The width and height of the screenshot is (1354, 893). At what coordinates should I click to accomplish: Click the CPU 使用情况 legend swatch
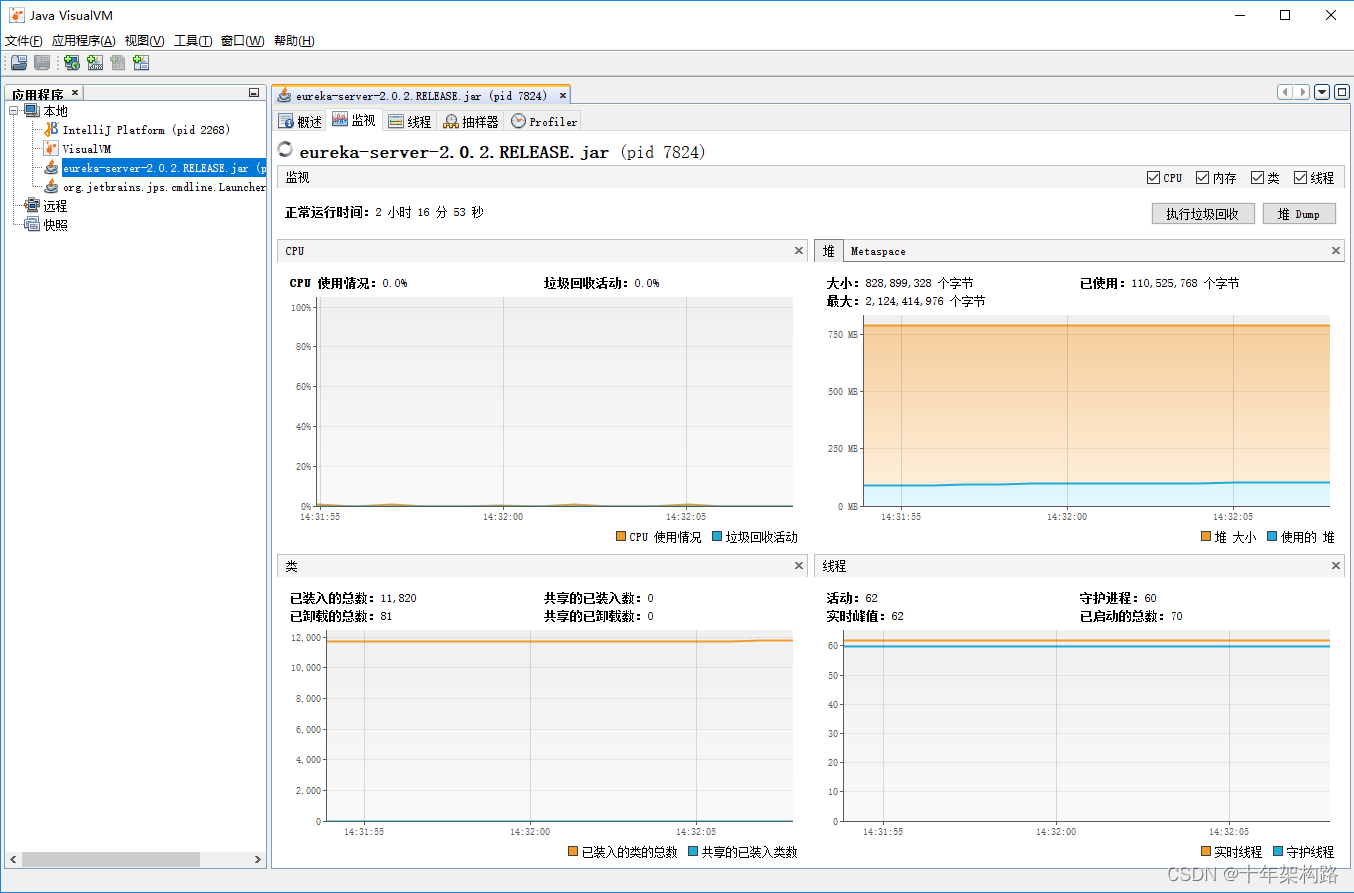[x=621, y=537]
